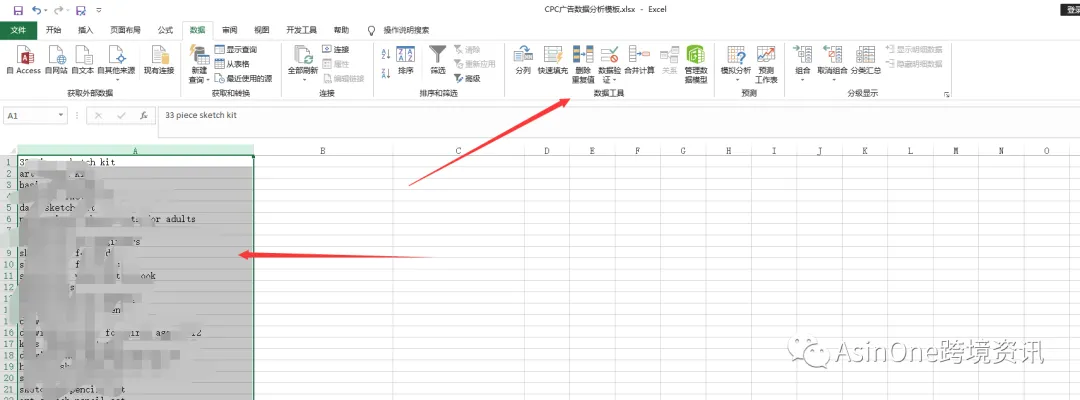
Task: Click 分类汇总 subtotal
Action: coord(865,60)
